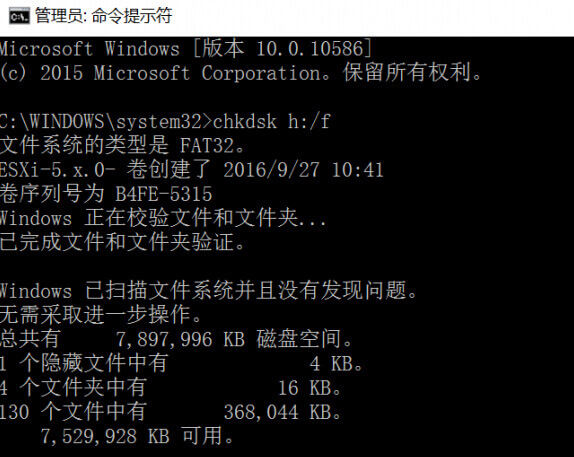
Task: Select the total disk space 7,897,996 KB value
Action: click(180, 339)
